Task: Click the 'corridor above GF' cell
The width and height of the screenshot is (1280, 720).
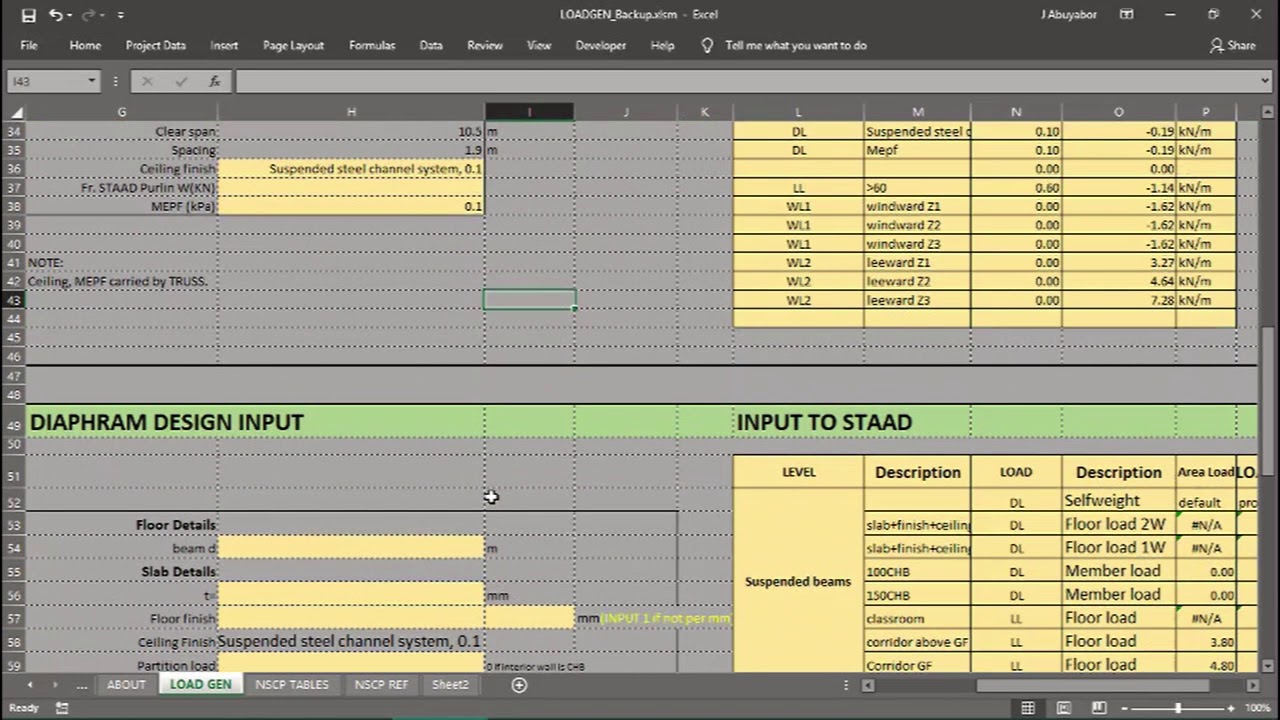Action: (917, 642)
